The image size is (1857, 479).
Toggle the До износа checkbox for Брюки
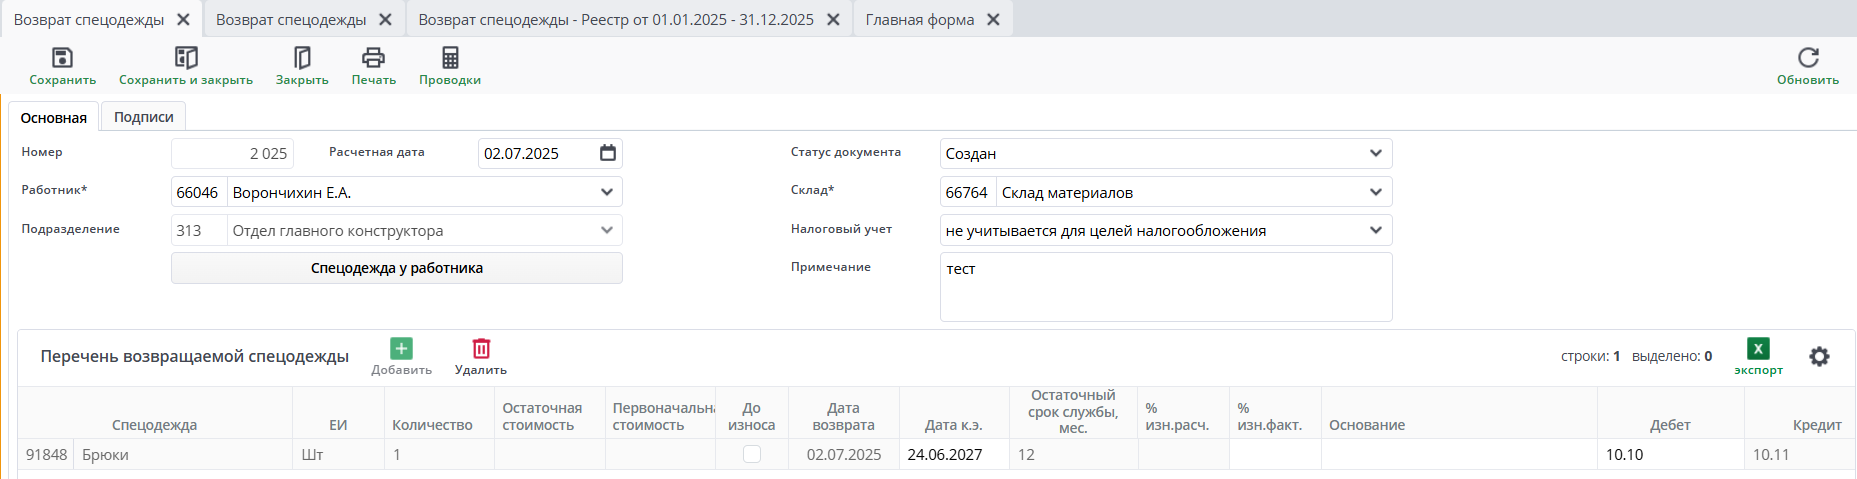click(752, 454)
